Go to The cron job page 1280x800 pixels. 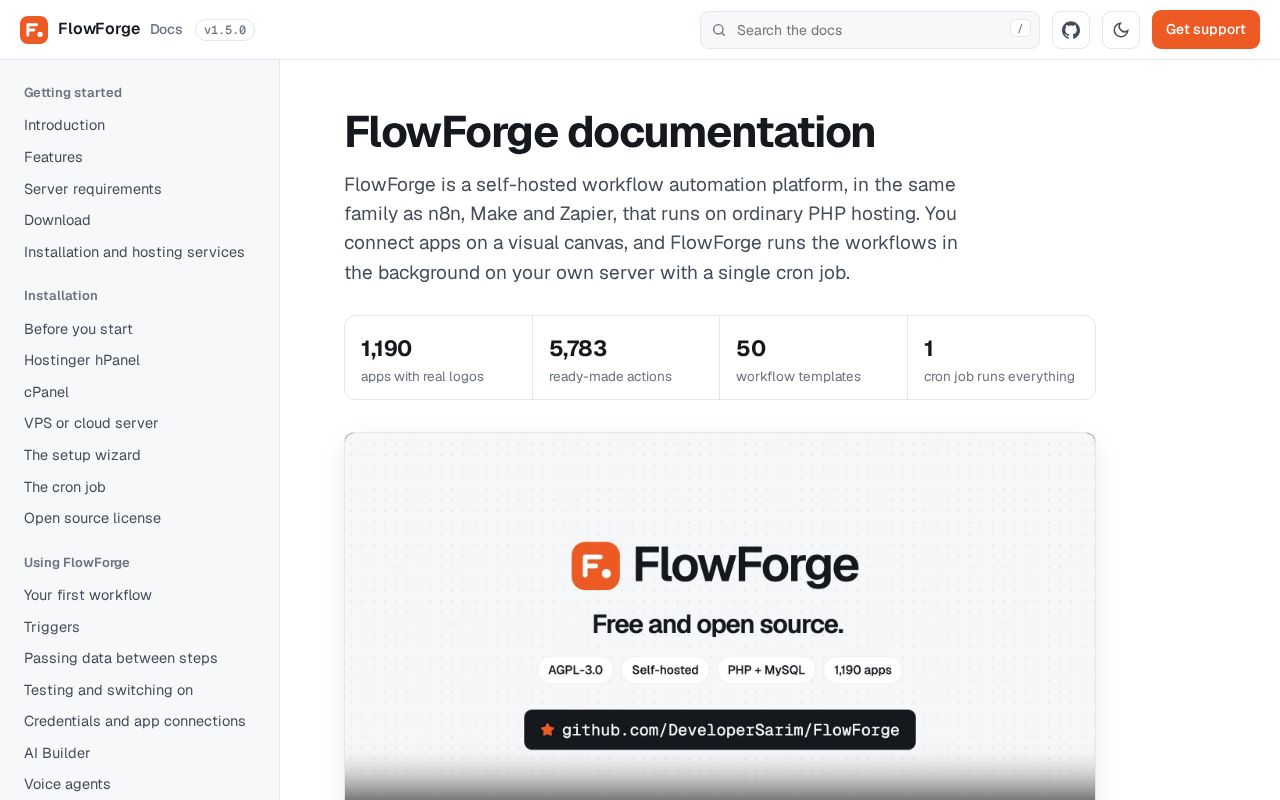click(65, 487)
